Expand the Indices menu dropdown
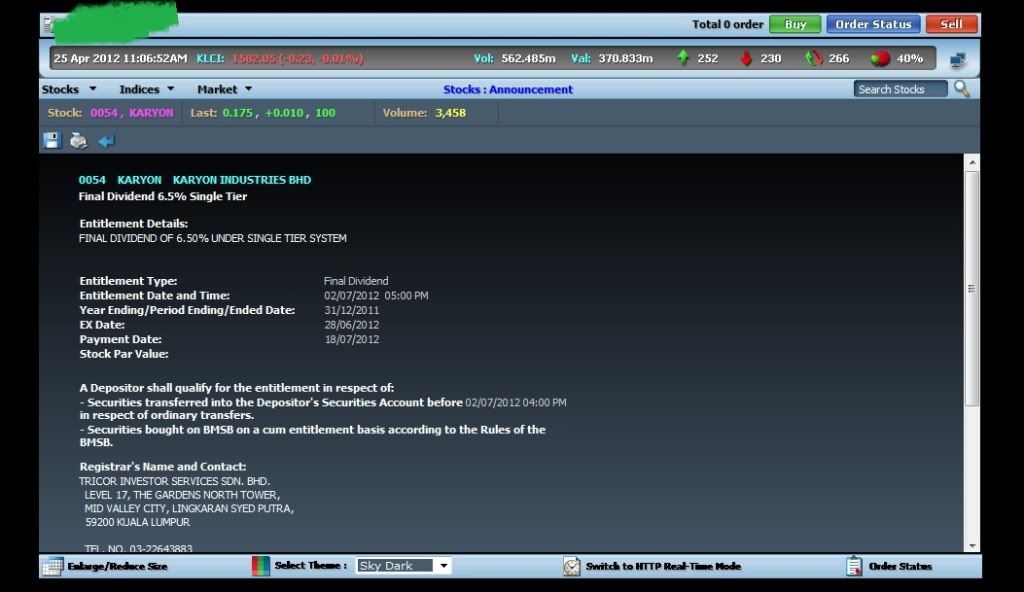Image resolution: width=1024 pixels, height=592 pixels. [147, 89]
